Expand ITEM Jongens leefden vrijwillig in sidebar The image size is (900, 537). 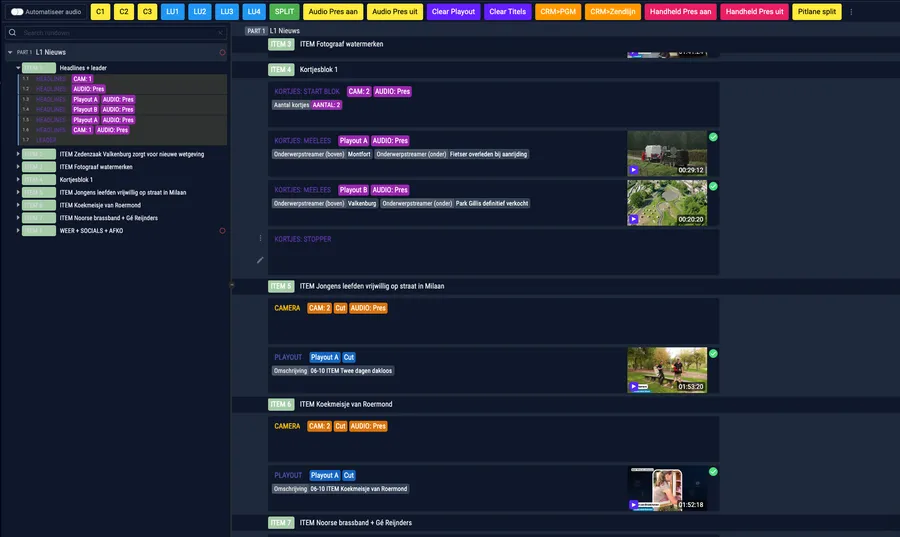(x=18, y=192)
